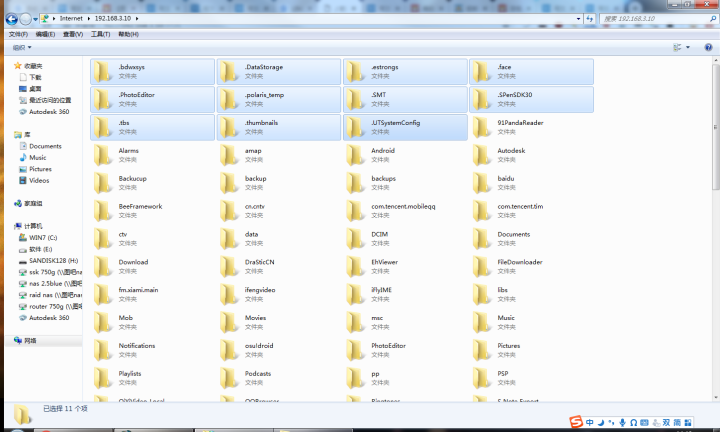The width and height of the screenshot is (720, 432).
Task: Click the blue help question mark icon
Action: point(709,47)
